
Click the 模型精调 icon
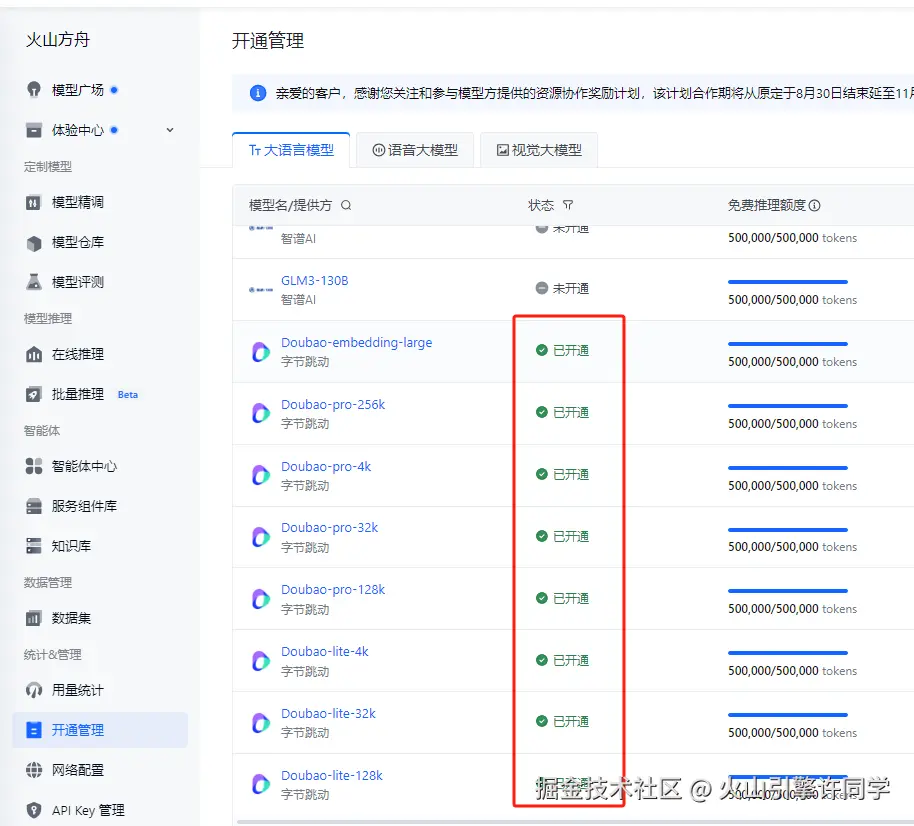pos(34,202)
